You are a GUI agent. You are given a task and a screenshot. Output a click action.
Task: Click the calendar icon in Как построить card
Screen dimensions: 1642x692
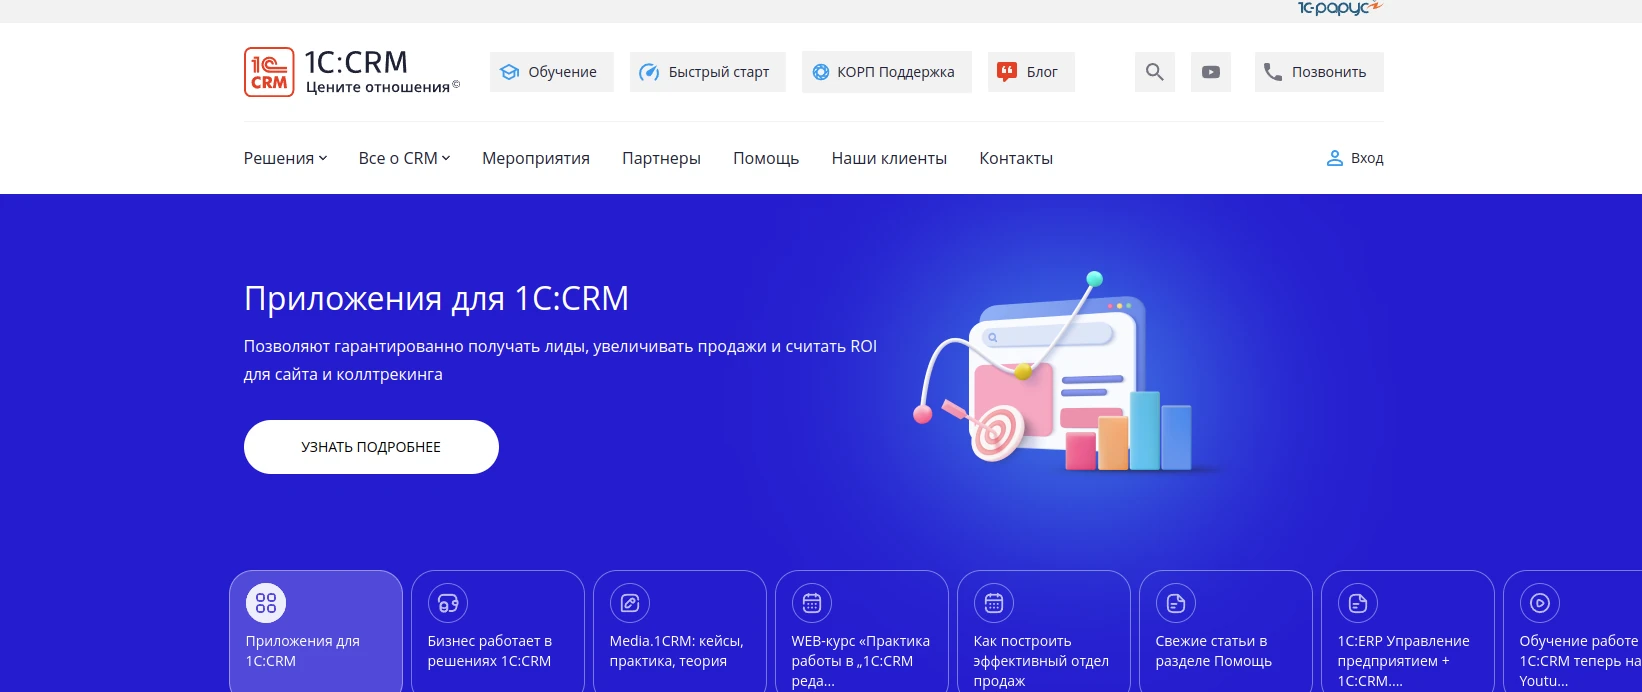coord(994,603)
